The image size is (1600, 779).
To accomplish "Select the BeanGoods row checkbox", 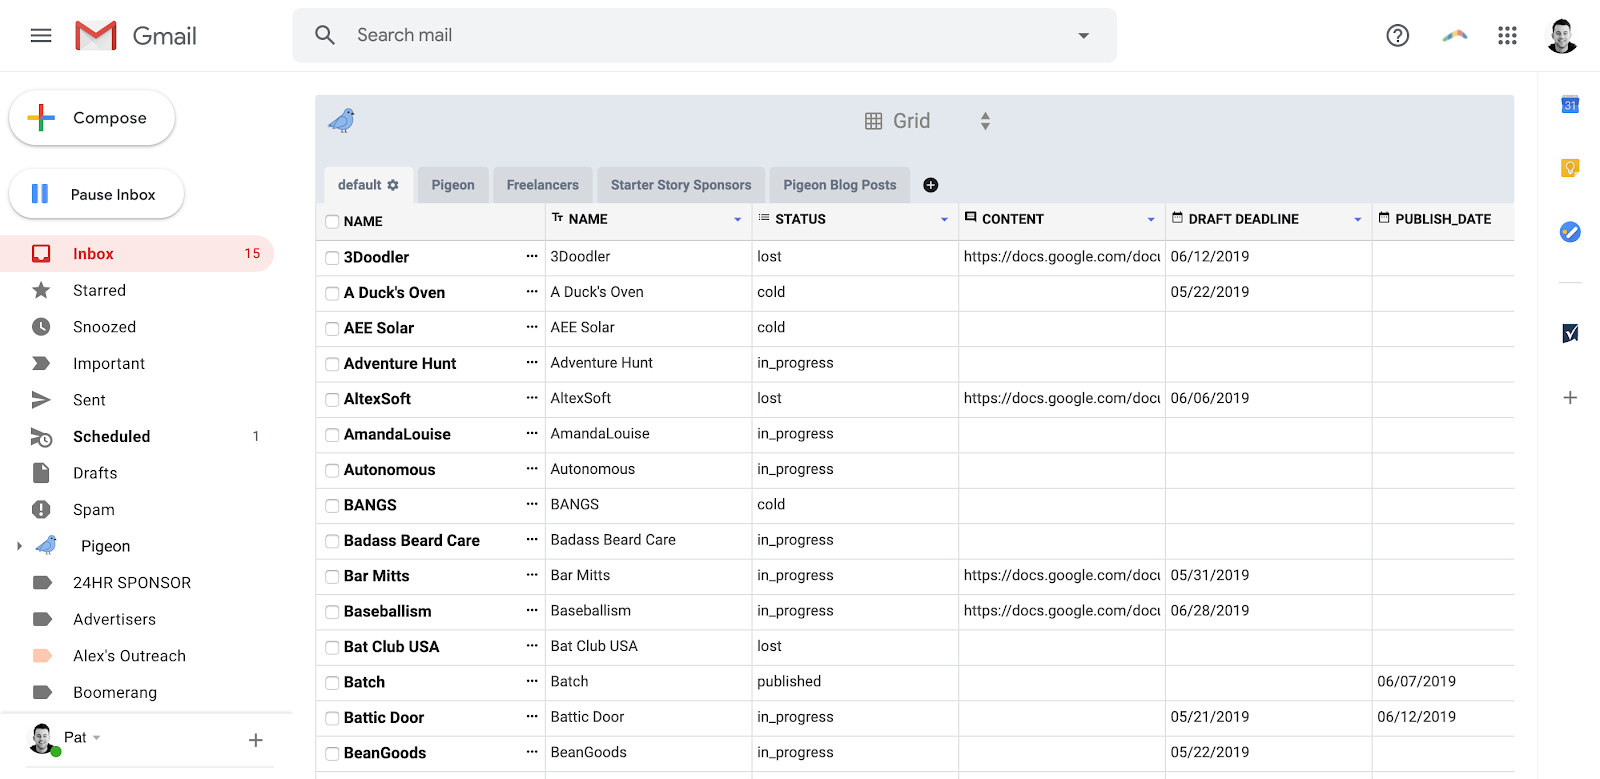I will click(332, 754).
